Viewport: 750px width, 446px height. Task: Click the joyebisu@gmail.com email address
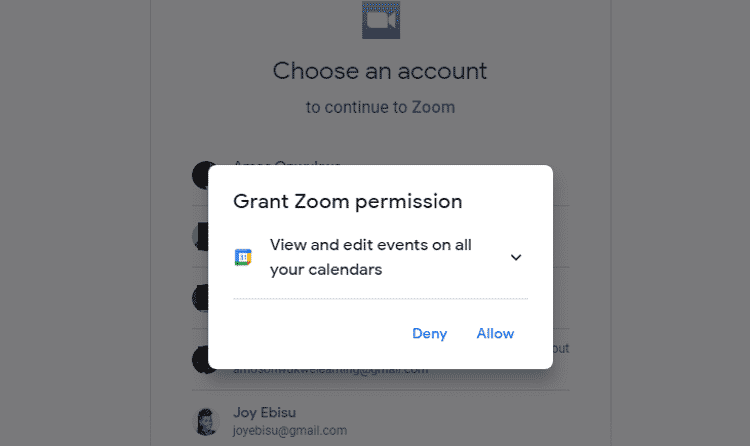(x=290, y=431)
